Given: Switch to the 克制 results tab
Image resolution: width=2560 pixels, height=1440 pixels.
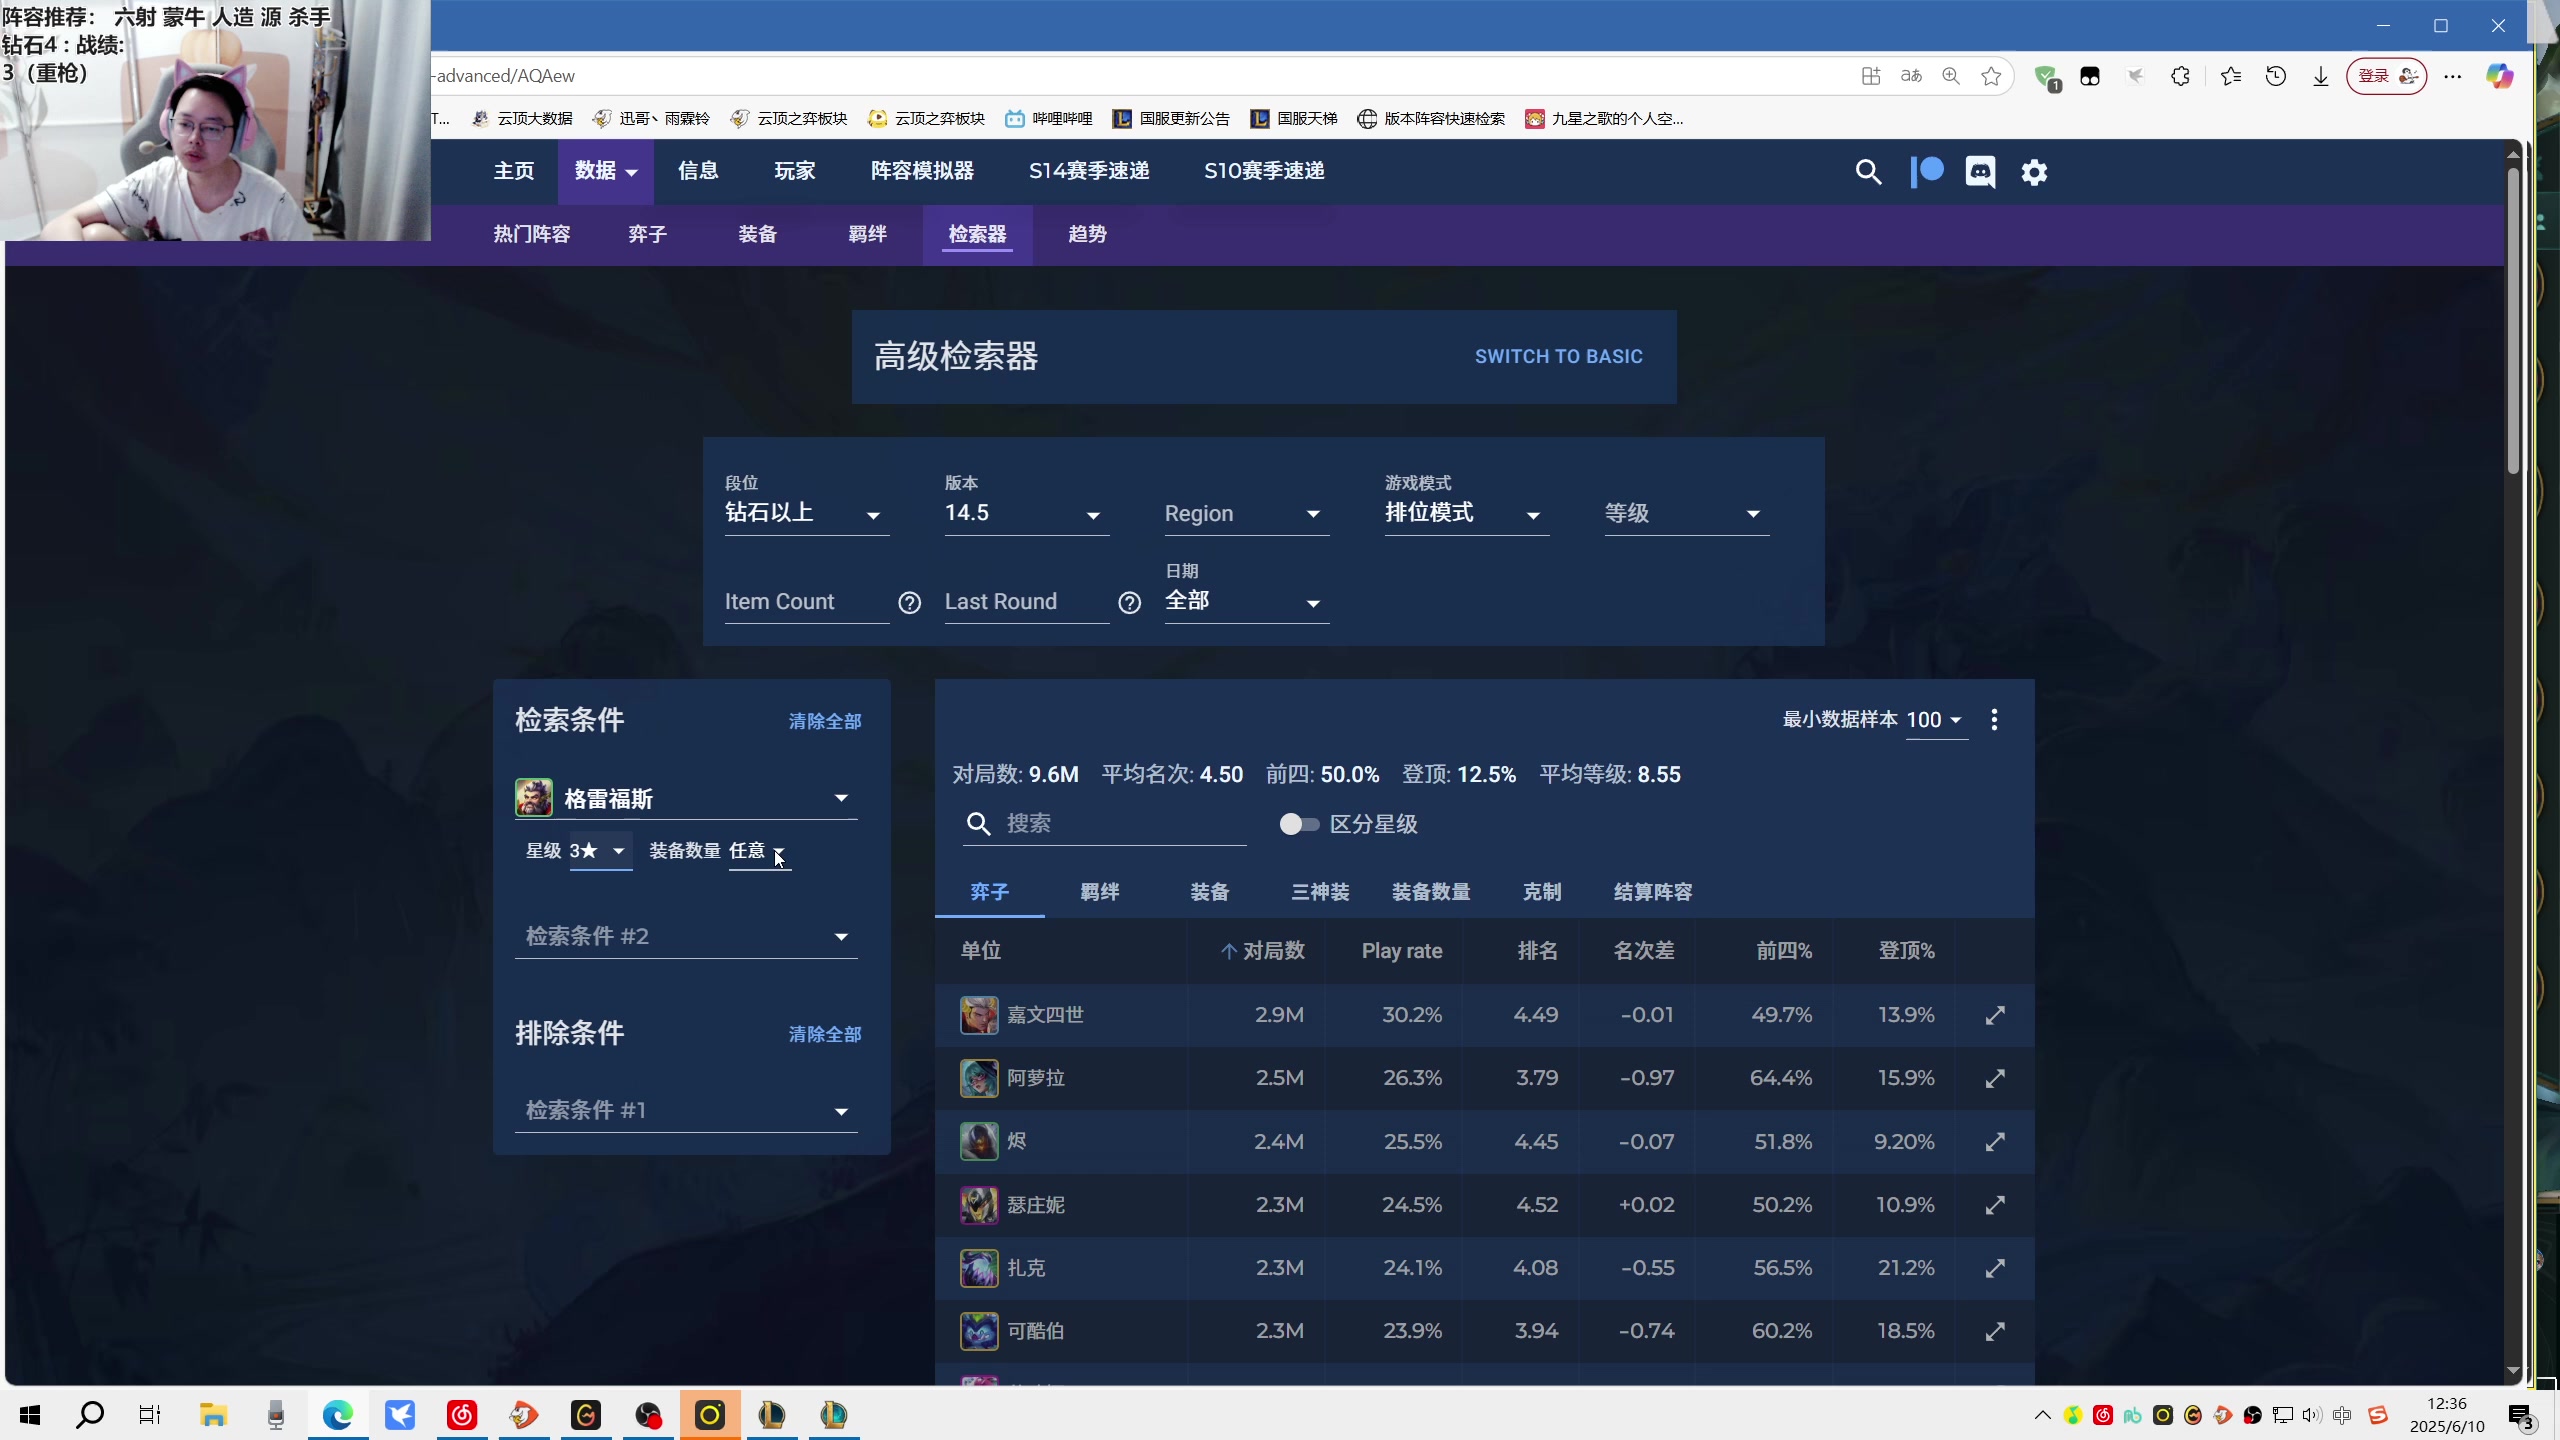Looking at the screenshot, I should pyautogui.click(x=1542, y=892).
